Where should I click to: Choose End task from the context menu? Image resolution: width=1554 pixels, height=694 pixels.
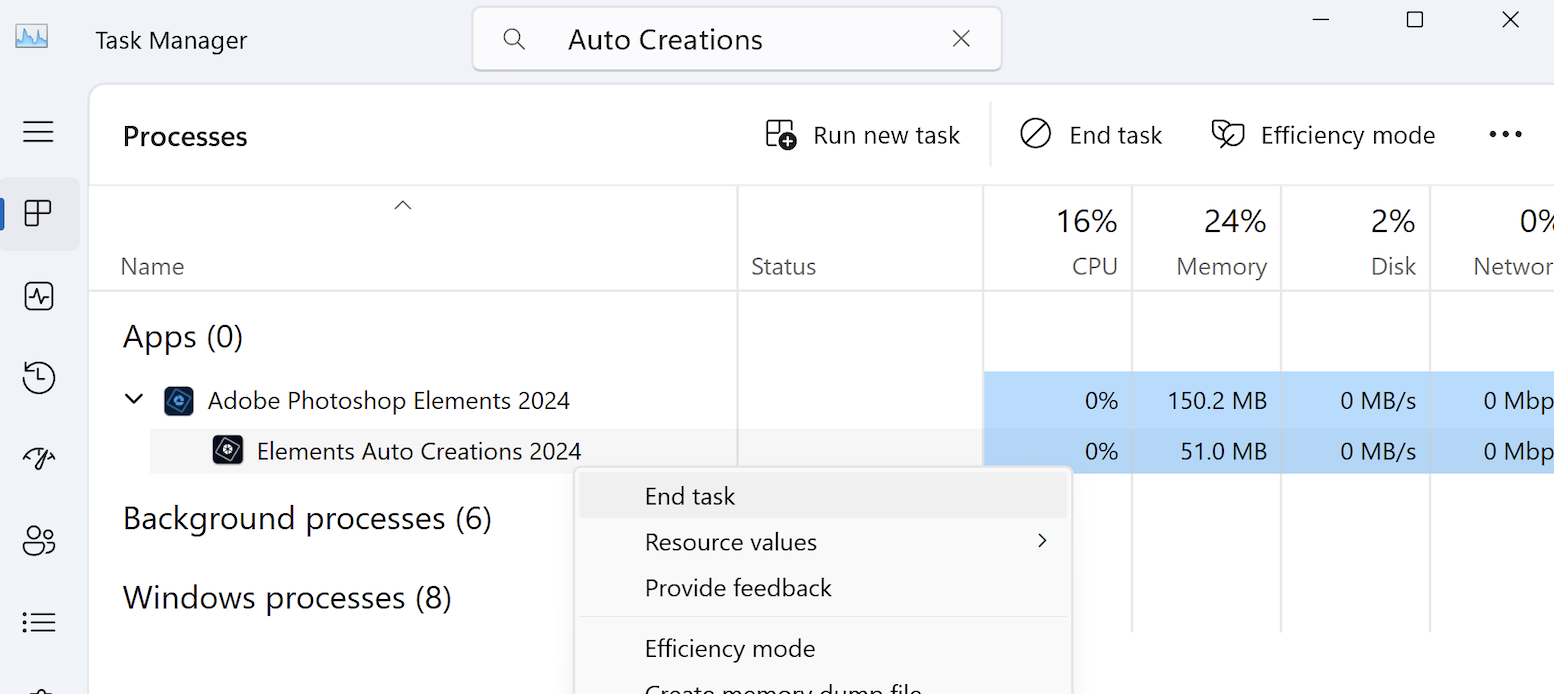pyautogui.click(x=690, y=496)
